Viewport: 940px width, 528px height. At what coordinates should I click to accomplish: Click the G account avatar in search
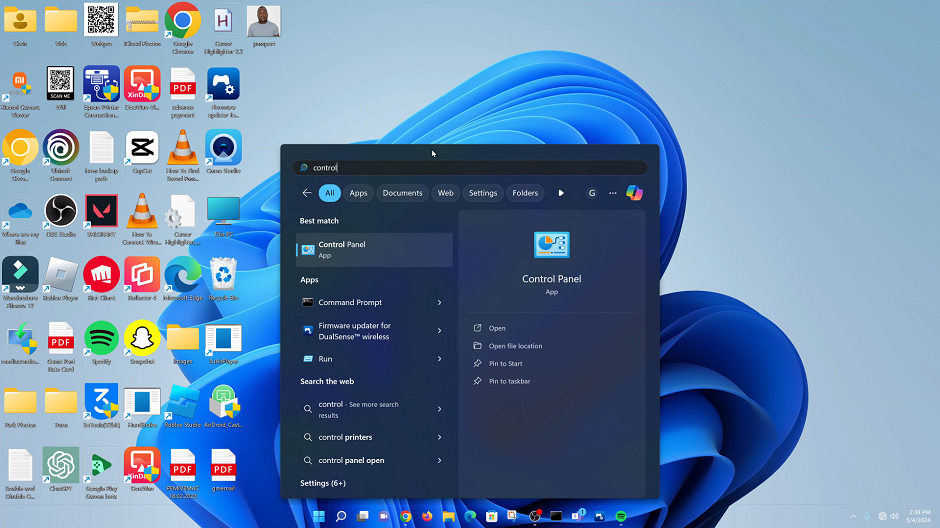click(592, 193)
